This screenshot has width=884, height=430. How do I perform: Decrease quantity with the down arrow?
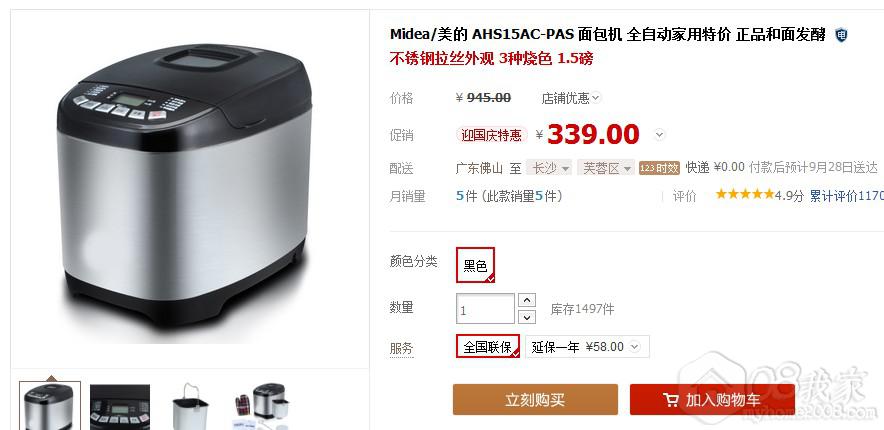click(527, 317)
